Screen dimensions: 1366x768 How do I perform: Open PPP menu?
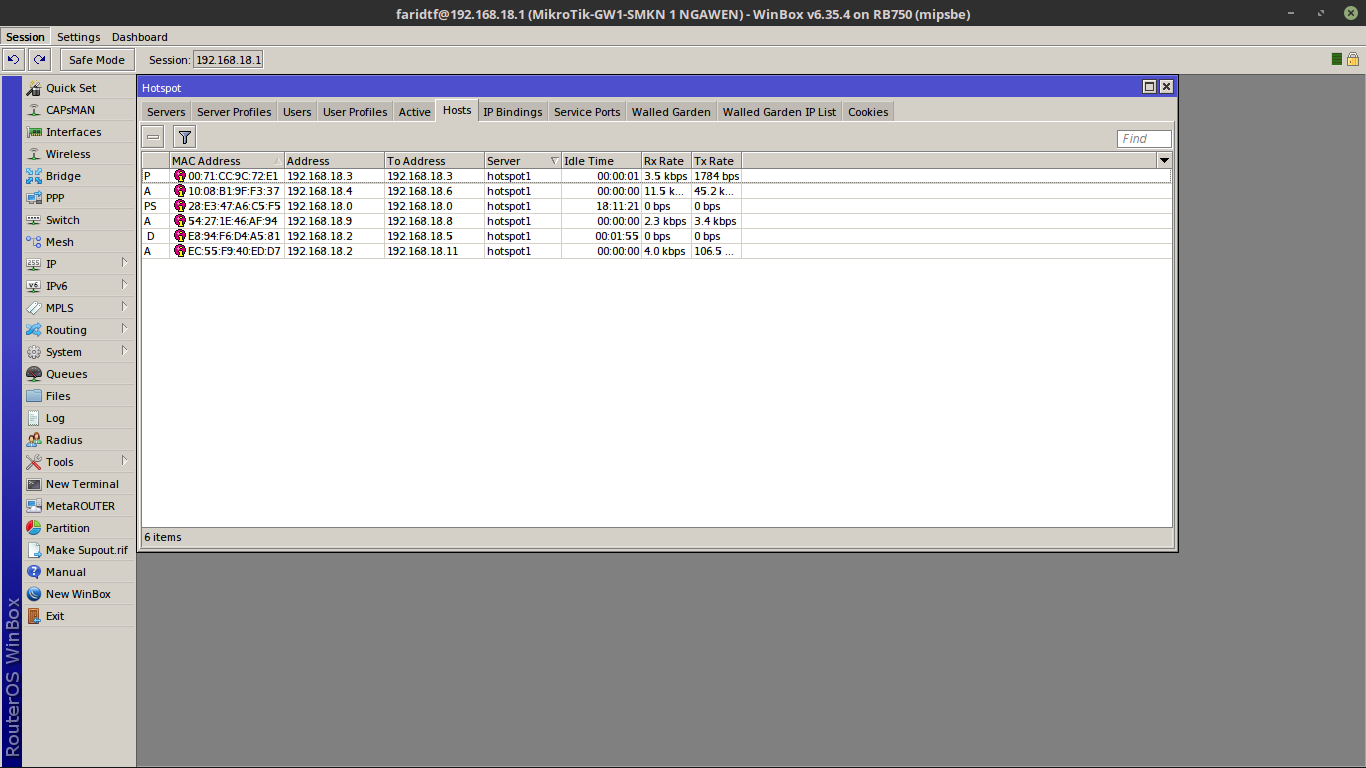point(78,198)
